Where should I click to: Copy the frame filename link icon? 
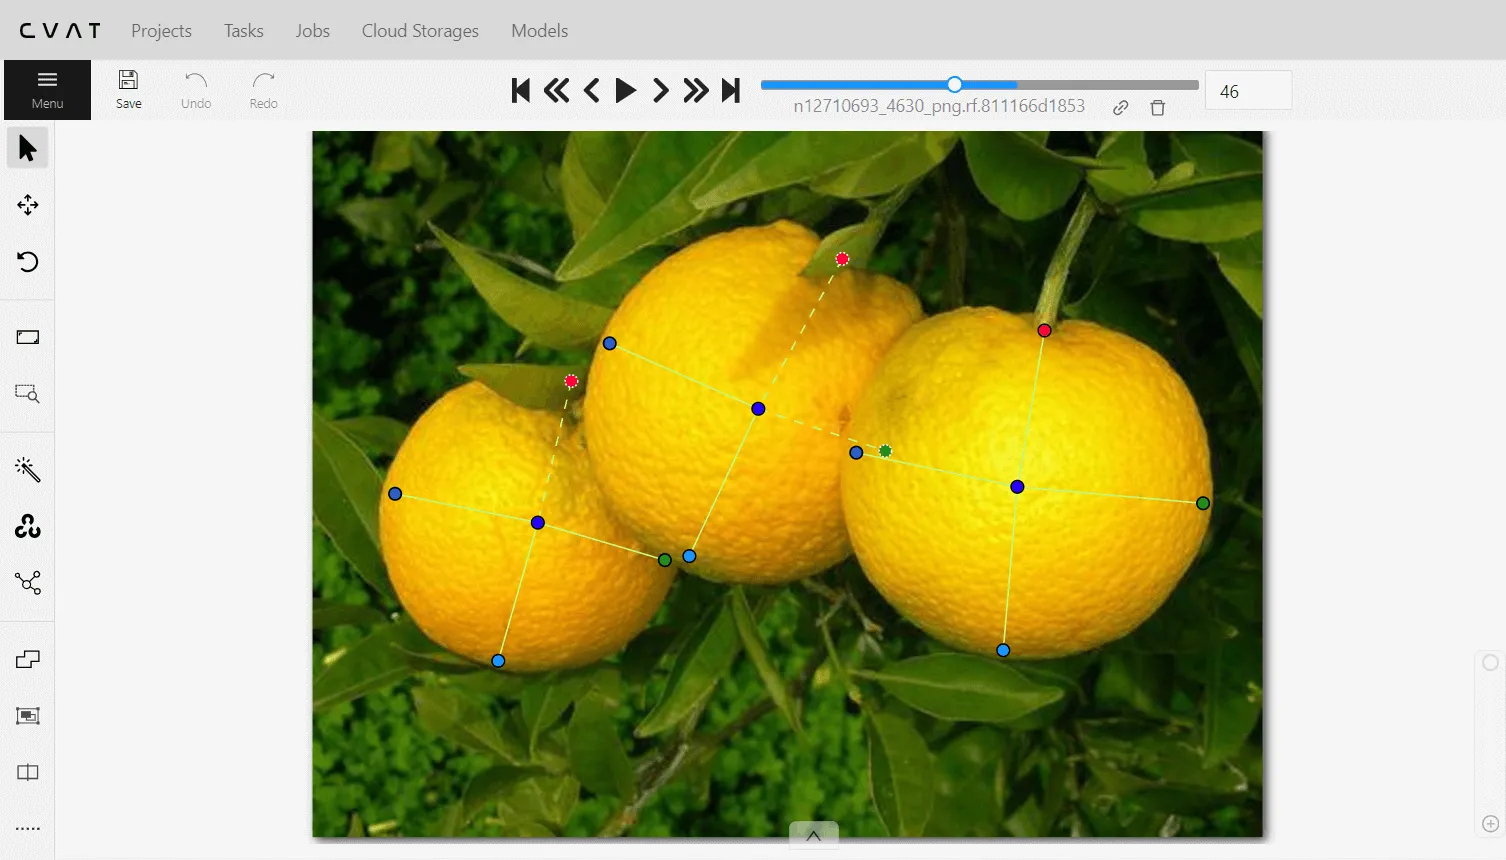pyautogui.click(x=1120, y=108)
